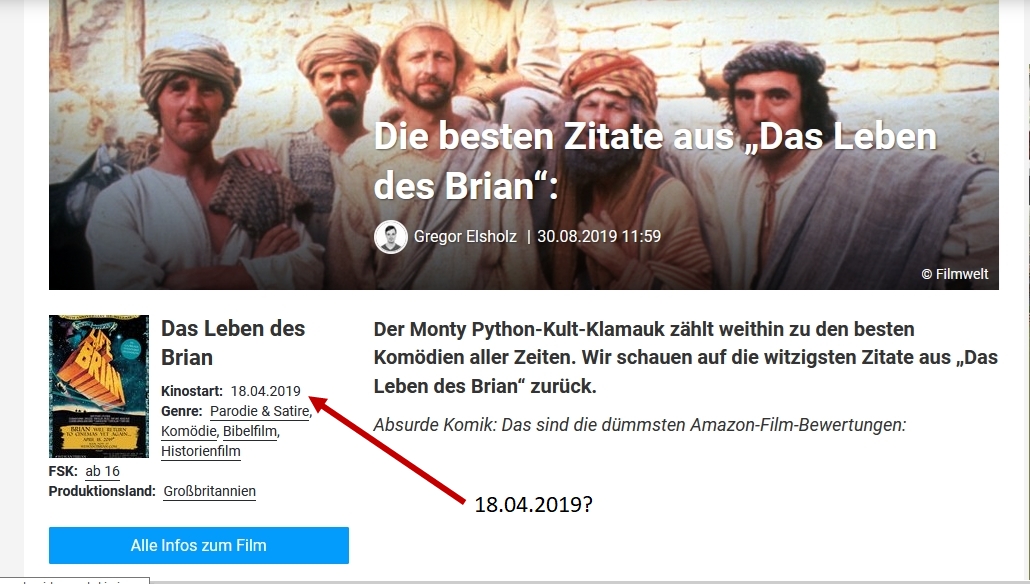
Task: Click the "© Filmwelt" image credit
Action: pos(954,274)
